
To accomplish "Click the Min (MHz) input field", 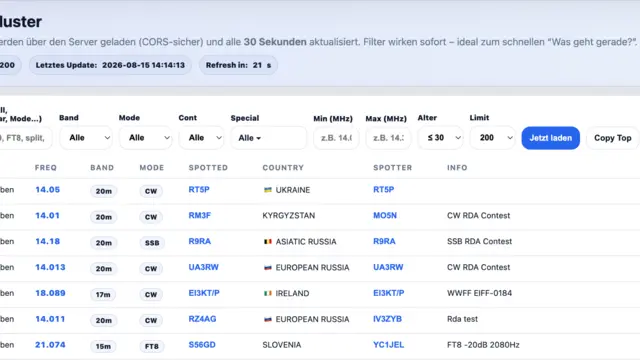I will [x=336, y=138].
